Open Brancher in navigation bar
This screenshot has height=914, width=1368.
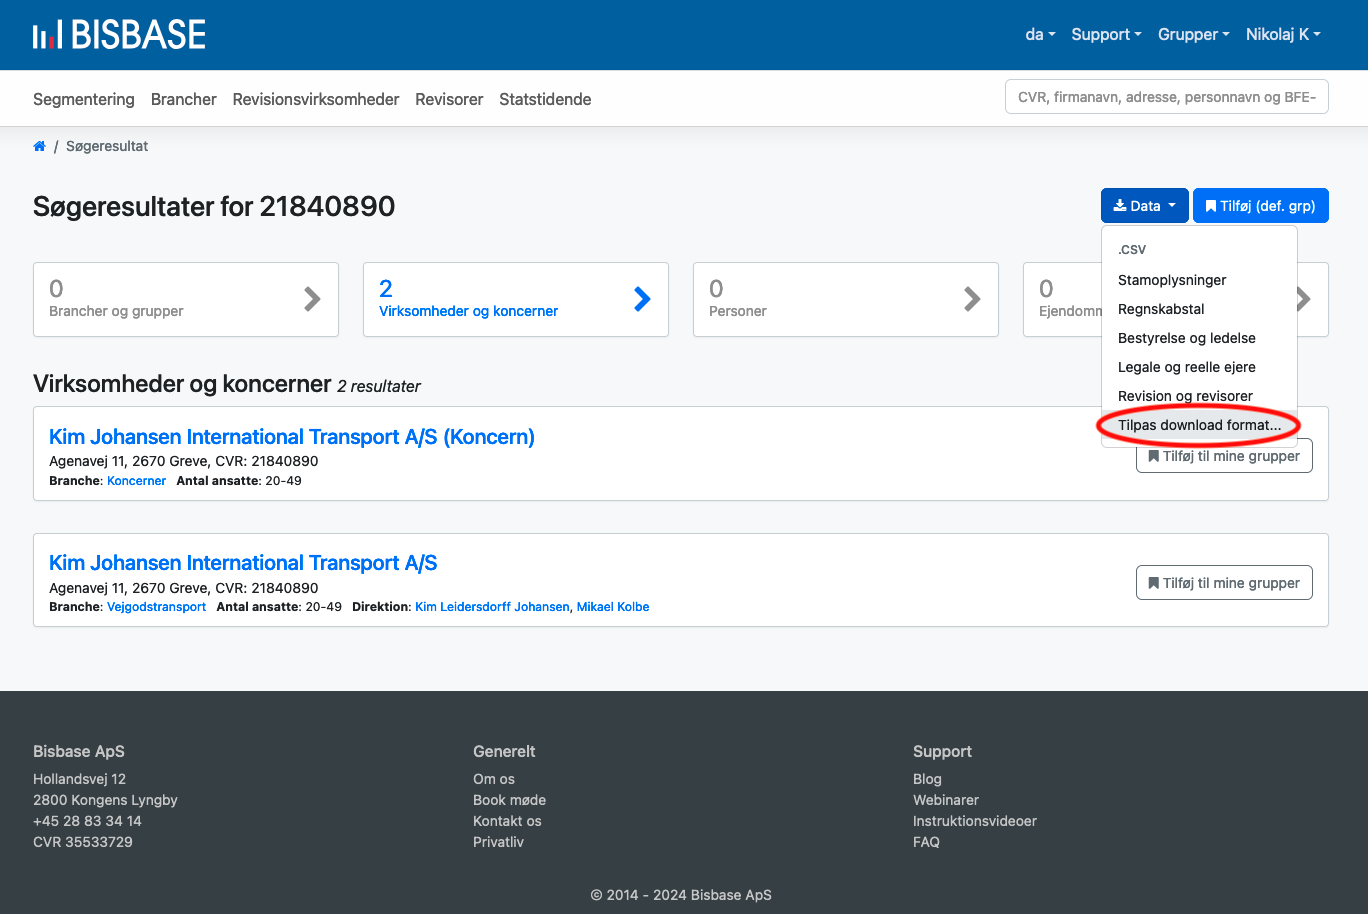pyautogui.click(x=184, y=99)
